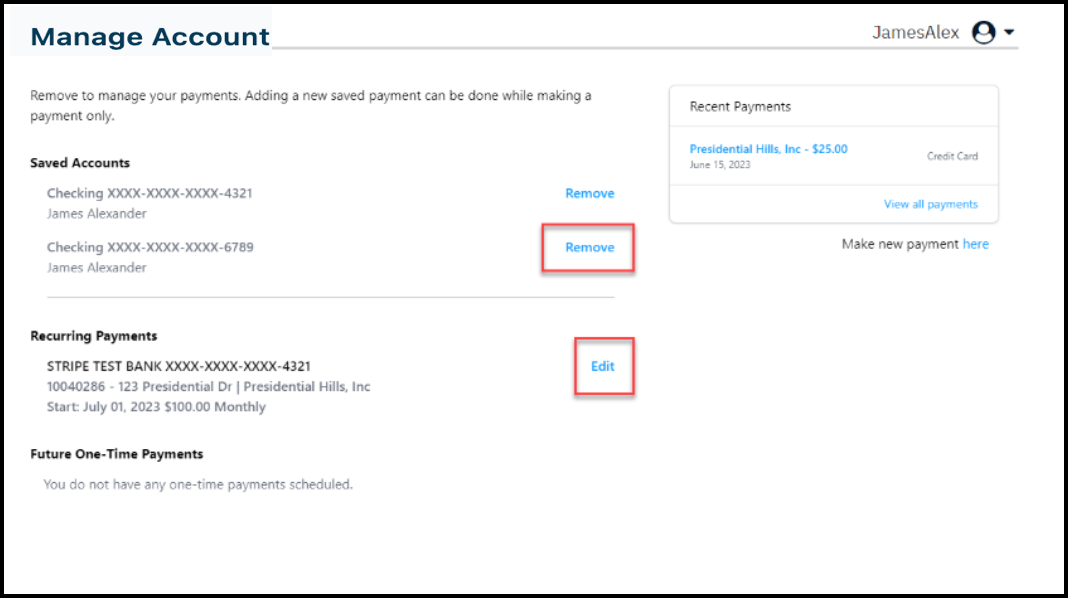Click the Saved Accounts section heading
The width and height of the screenshot is (1068, 598).
pos(80,163)
